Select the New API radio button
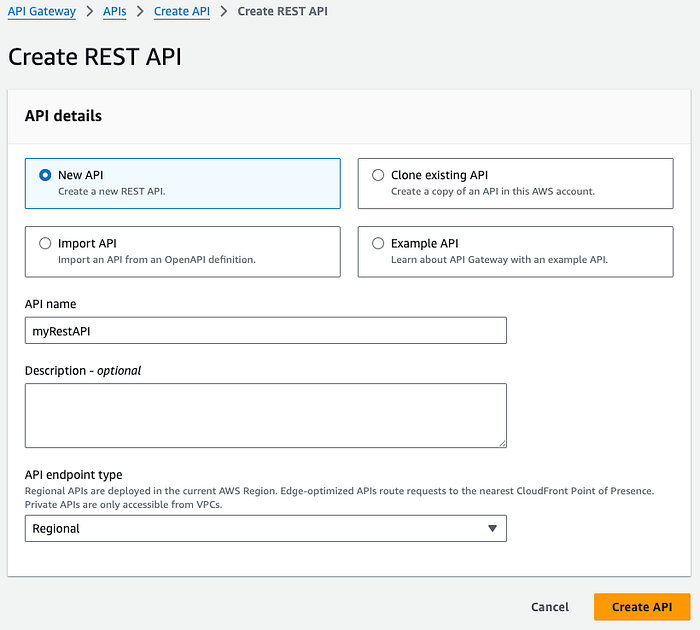The height and width of the screenshot is (630, 700). (45, 175)
